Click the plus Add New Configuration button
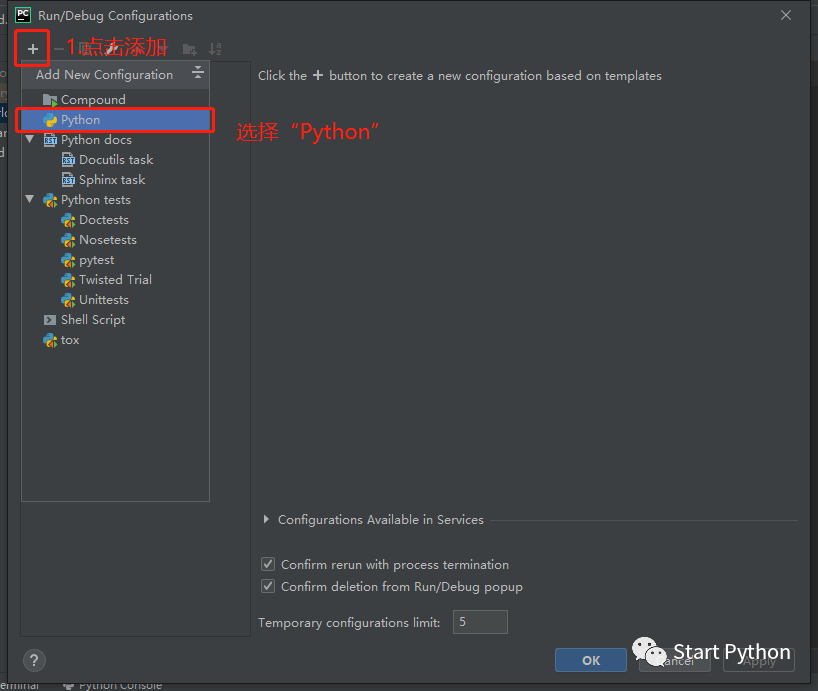Screen dimensions: 818x691 [x=33, y=49]
